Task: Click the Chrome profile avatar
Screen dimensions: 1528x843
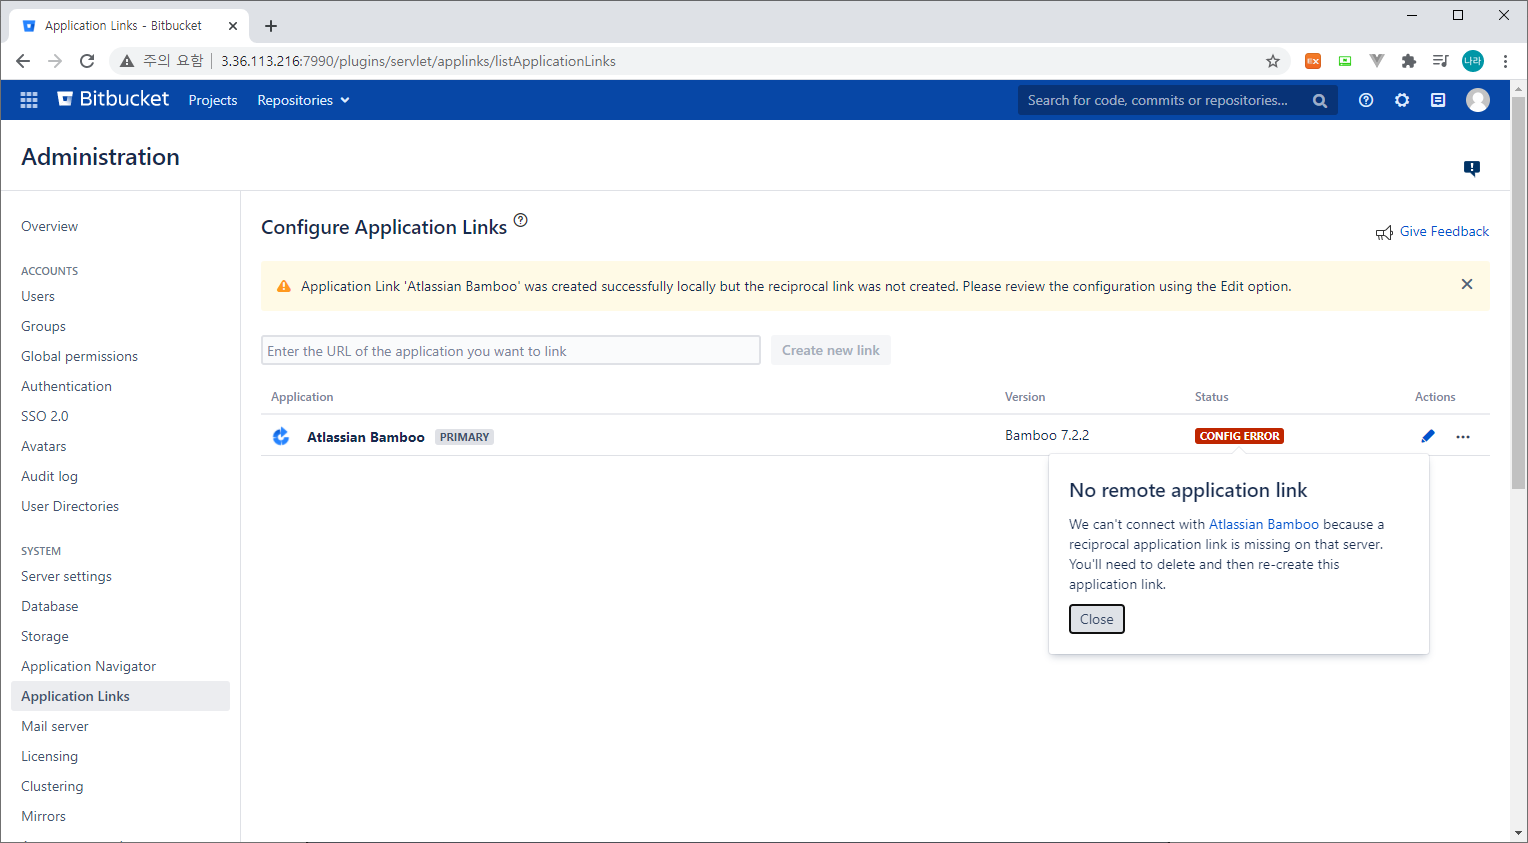Action: [1473, 61]
